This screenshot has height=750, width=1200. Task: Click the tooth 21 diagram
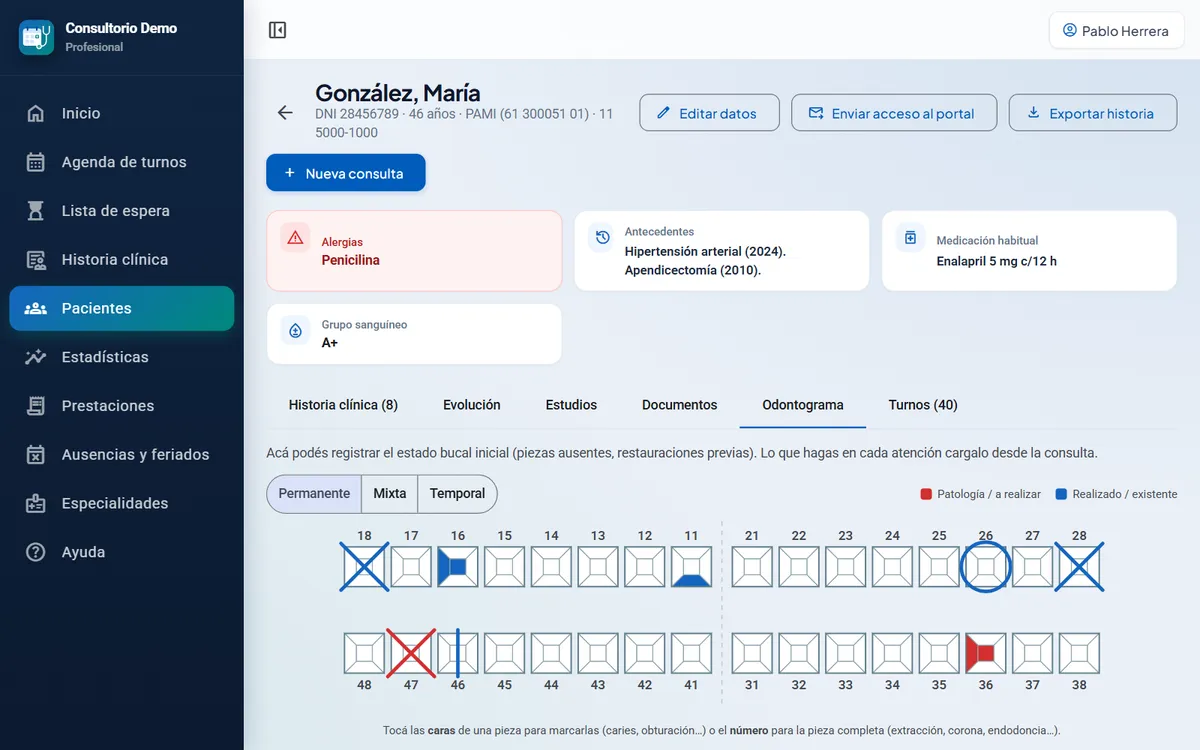click(752, 567)
